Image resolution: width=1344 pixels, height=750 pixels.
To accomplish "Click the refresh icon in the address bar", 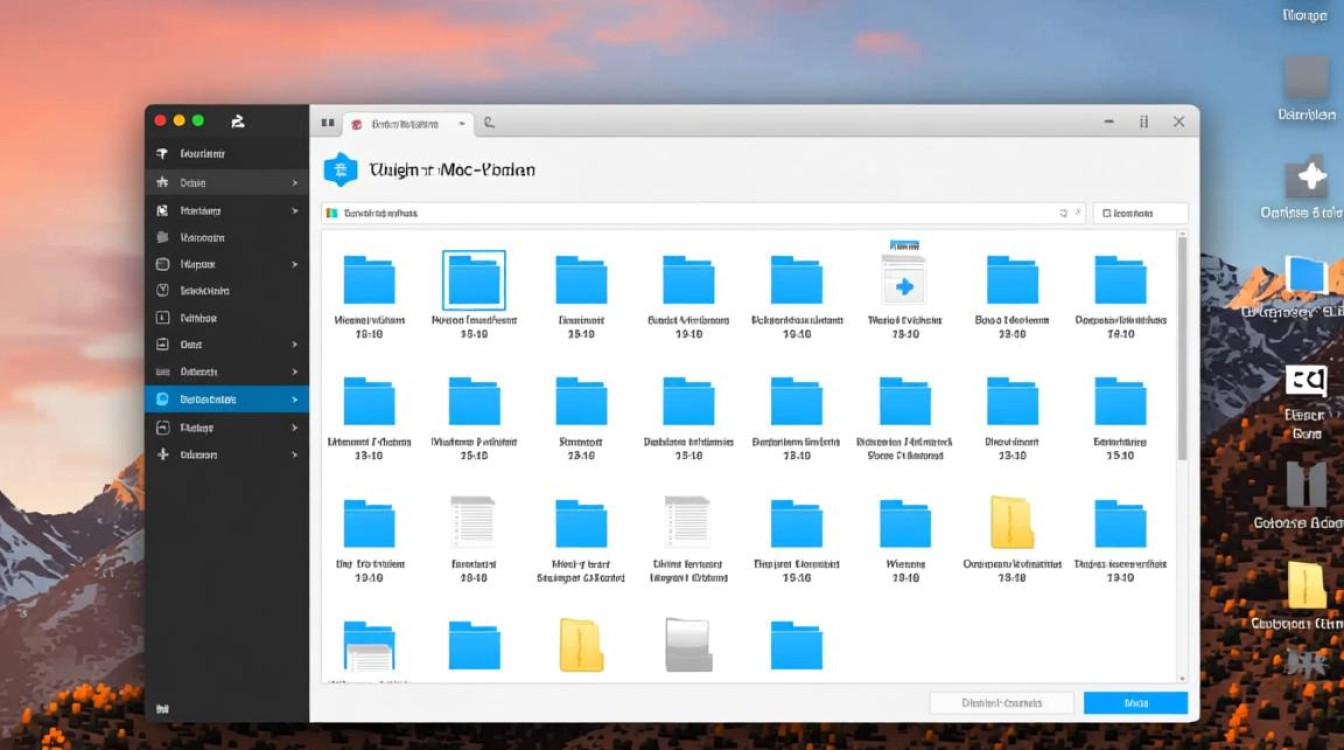I will (1063, 213).
